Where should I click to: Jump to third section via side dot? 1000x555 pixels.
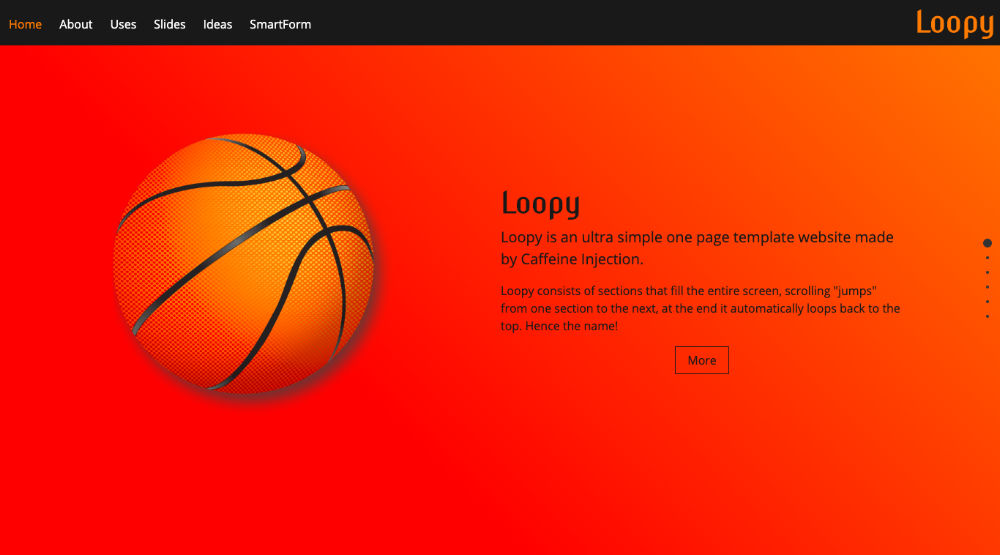[x=987, y=272]
